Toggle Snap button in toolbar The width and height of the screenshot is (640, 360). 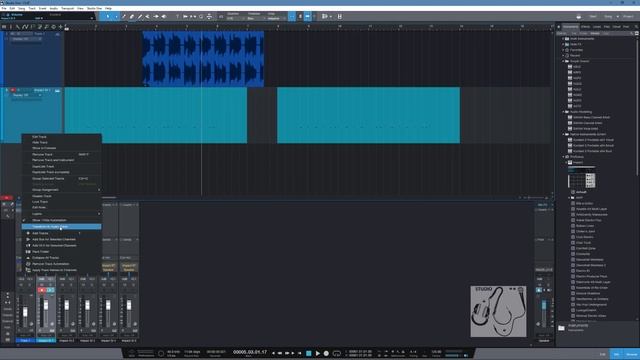(292, 16)
